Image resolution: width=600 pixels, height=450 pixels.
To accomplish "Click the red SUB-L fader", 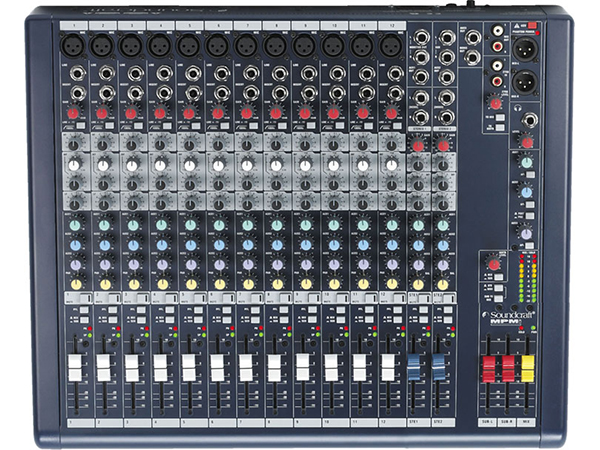I will coord(489,369).
